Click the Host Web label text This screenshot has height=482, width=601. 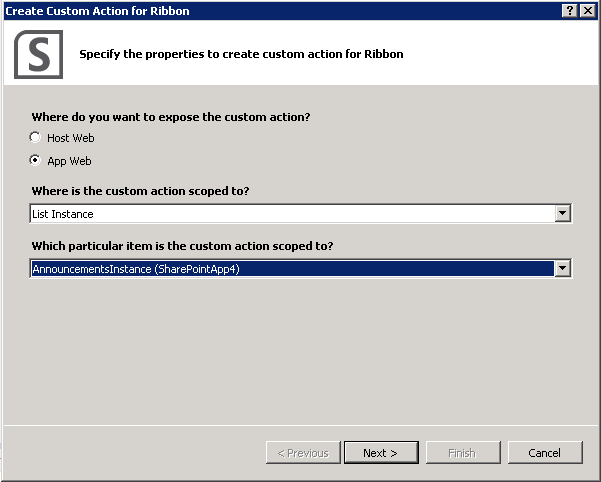coord(71,138)
